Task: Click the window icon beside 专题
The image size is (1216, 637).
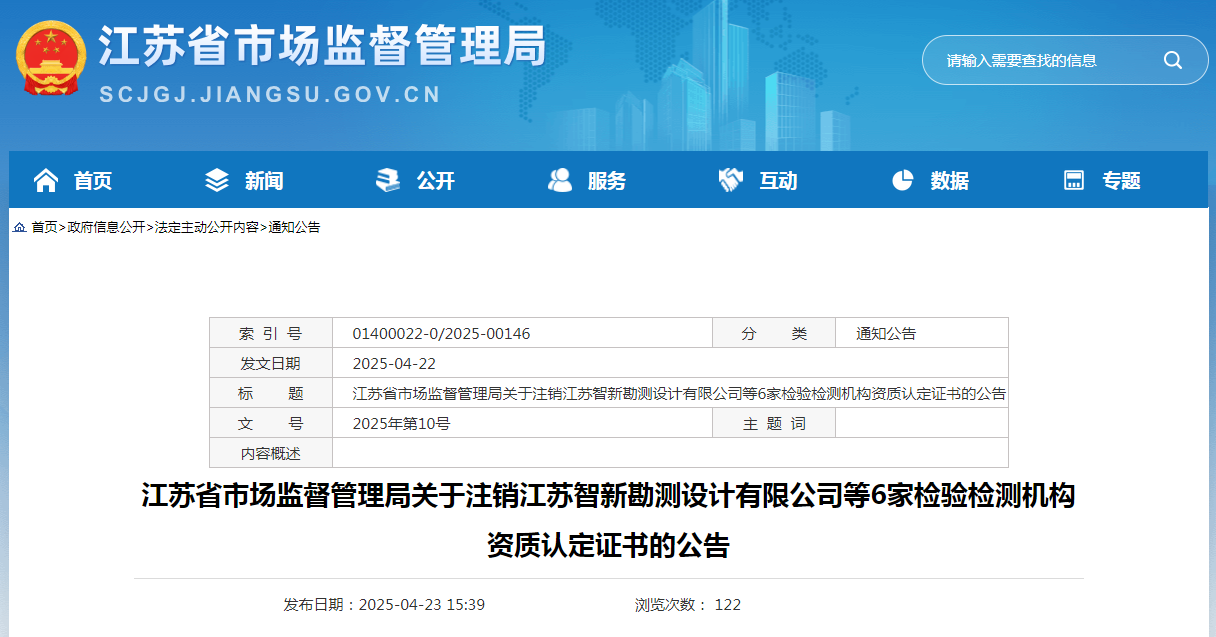Action: 1074,180
